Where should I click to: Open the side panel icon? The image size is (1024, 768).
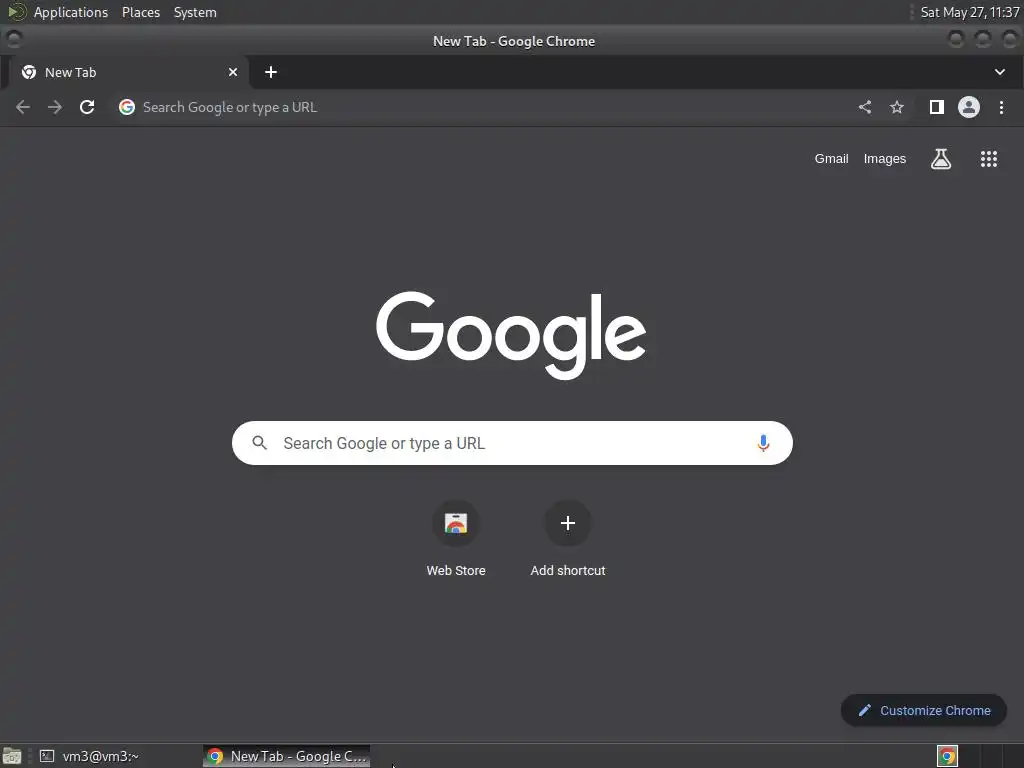(936, 107)
